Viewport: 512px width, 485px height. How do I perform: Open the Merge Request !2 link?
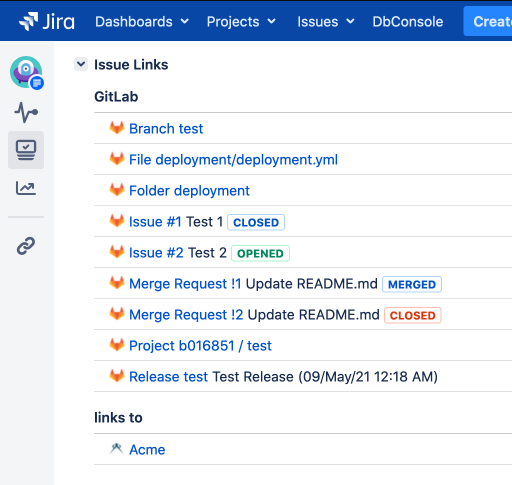pyautogui.click(x=186, y=315)
